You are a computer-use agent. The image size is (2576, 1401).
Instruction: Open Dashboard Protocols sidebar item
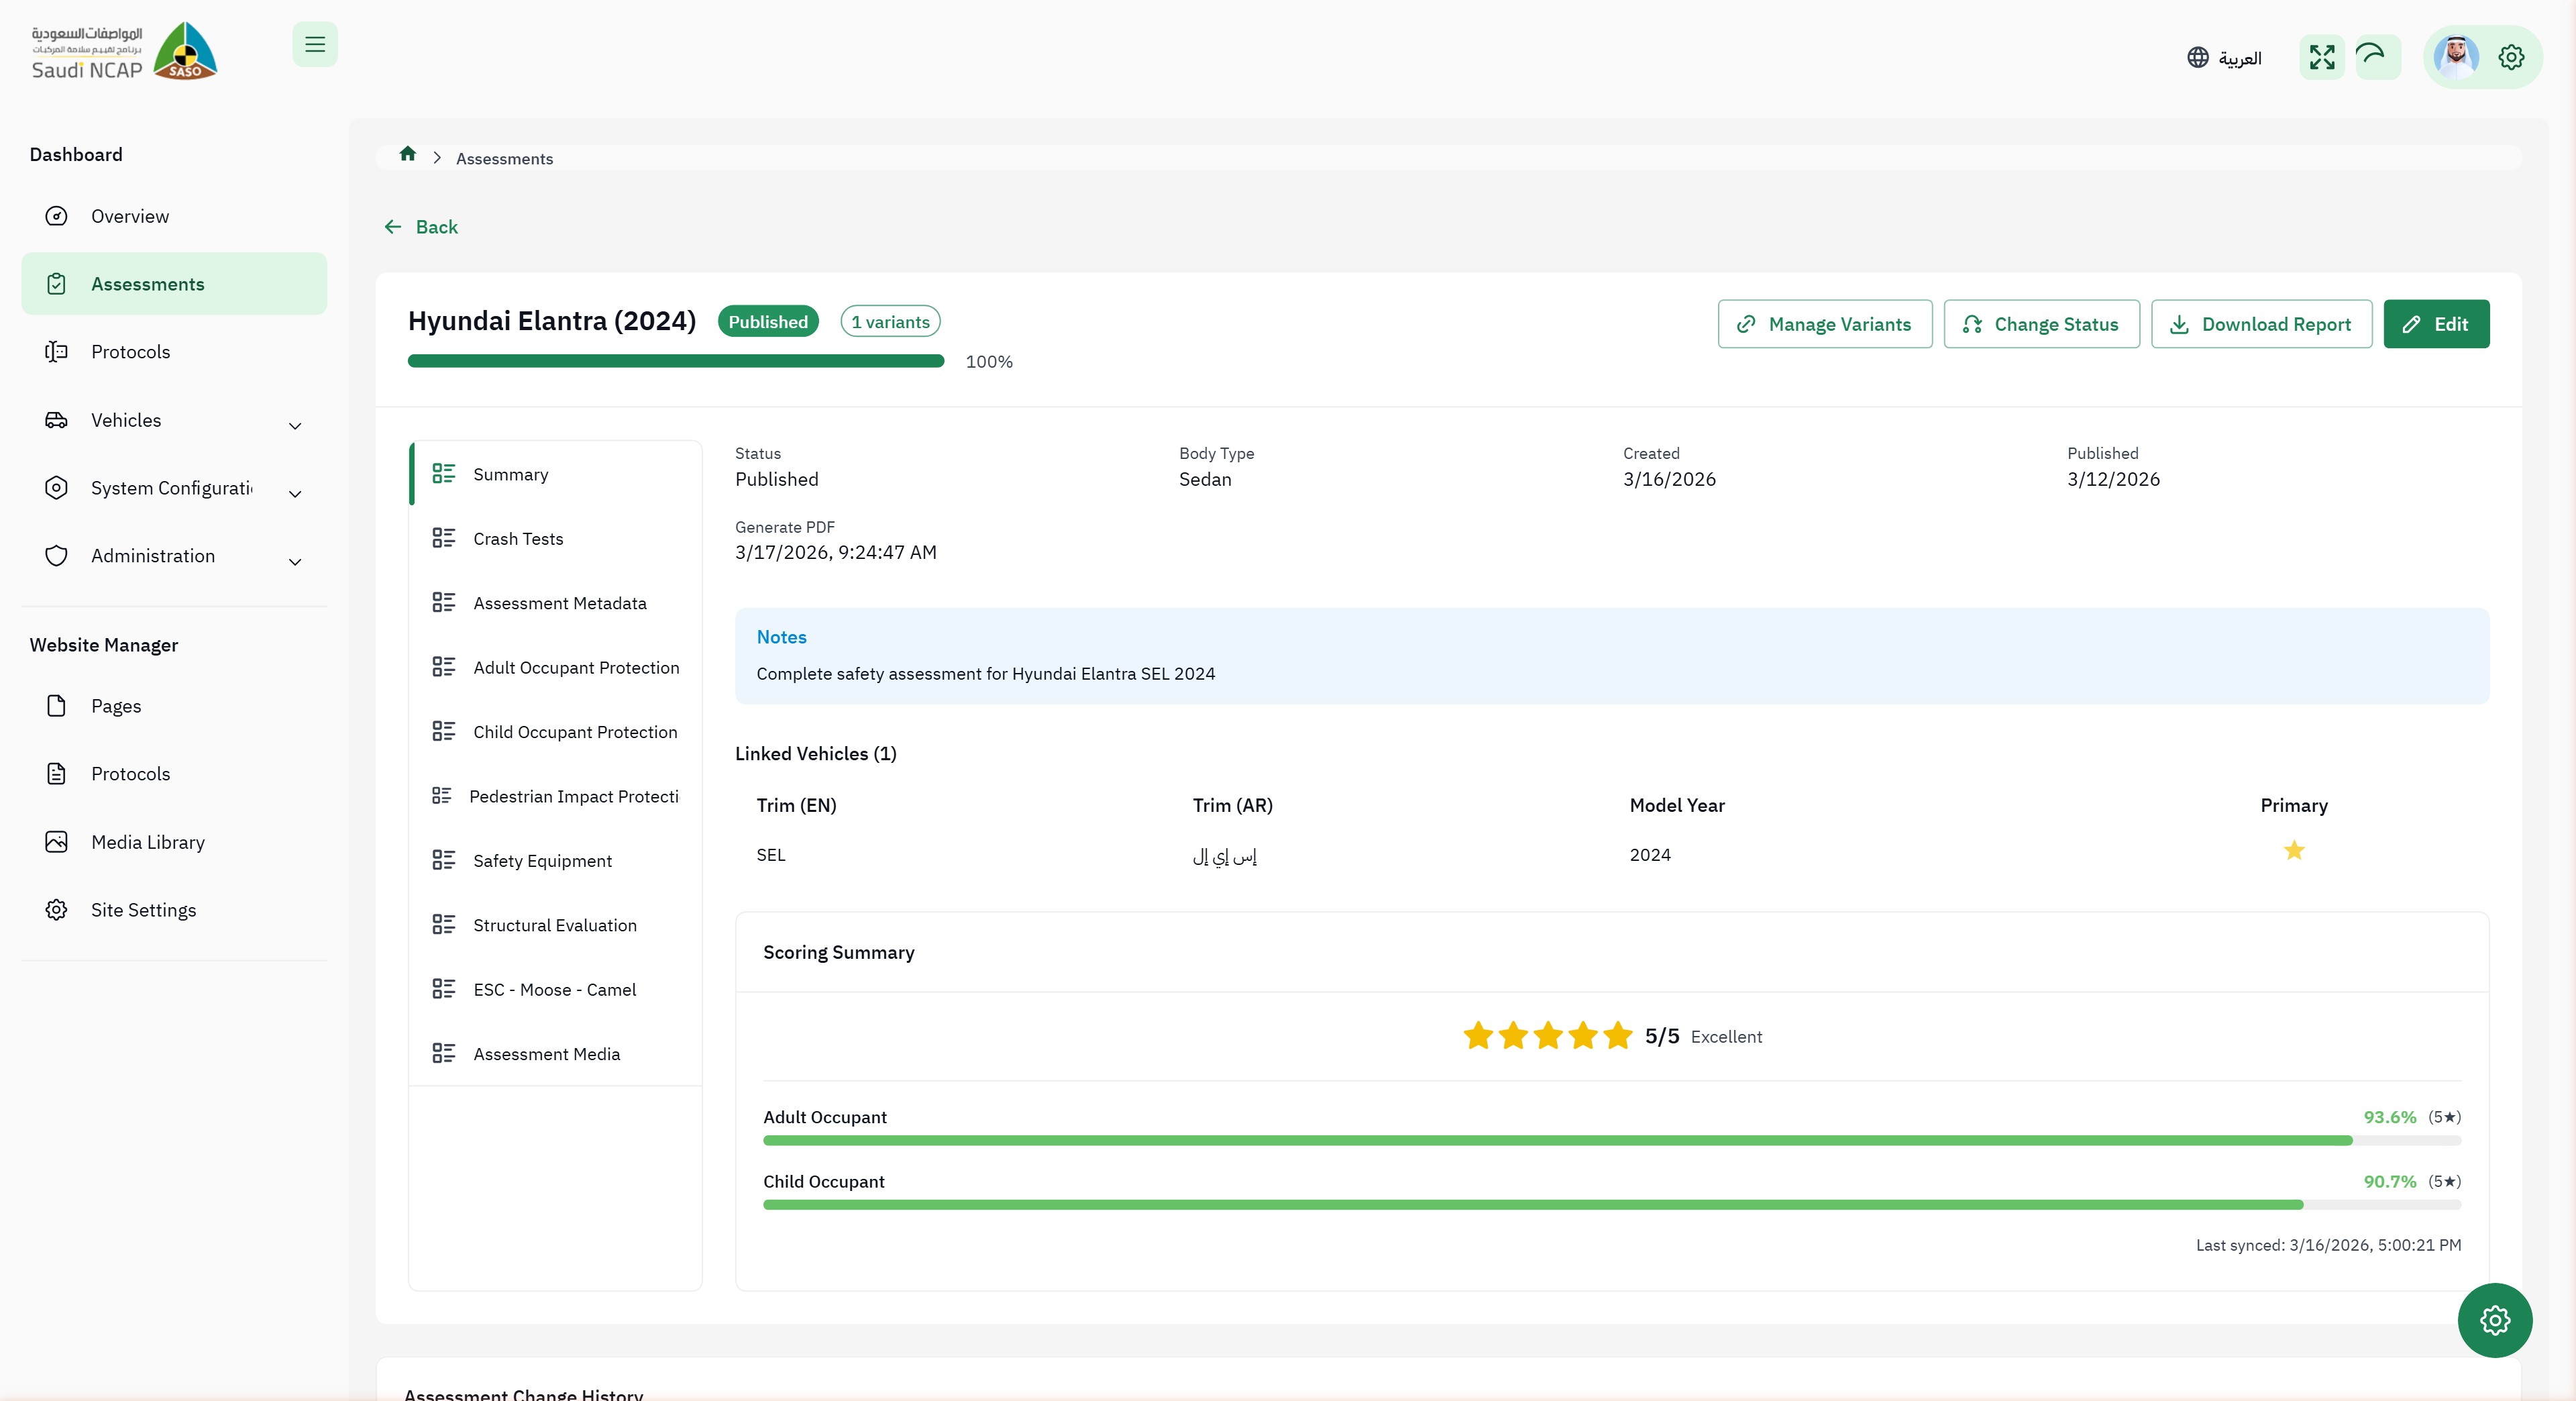click(174, 352)
